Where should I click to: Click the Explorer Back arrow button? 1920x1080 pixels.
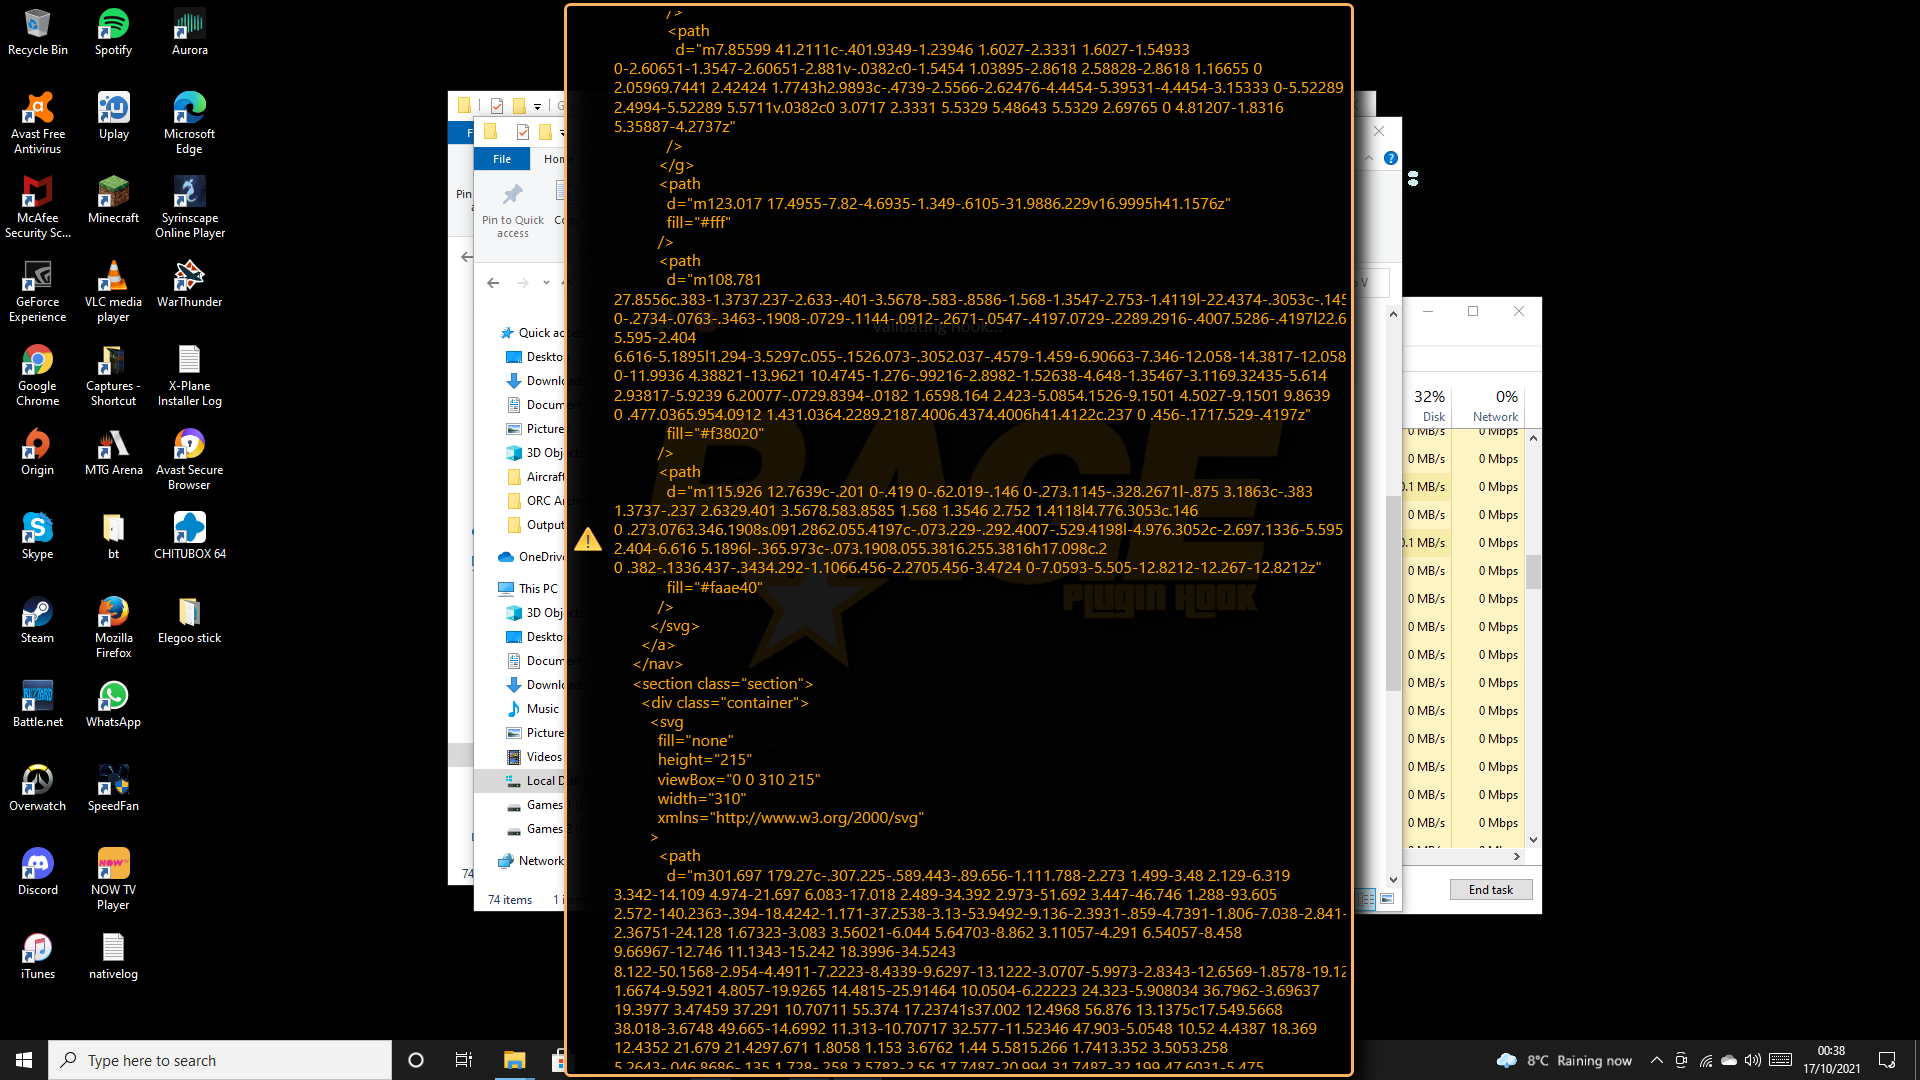493,283
